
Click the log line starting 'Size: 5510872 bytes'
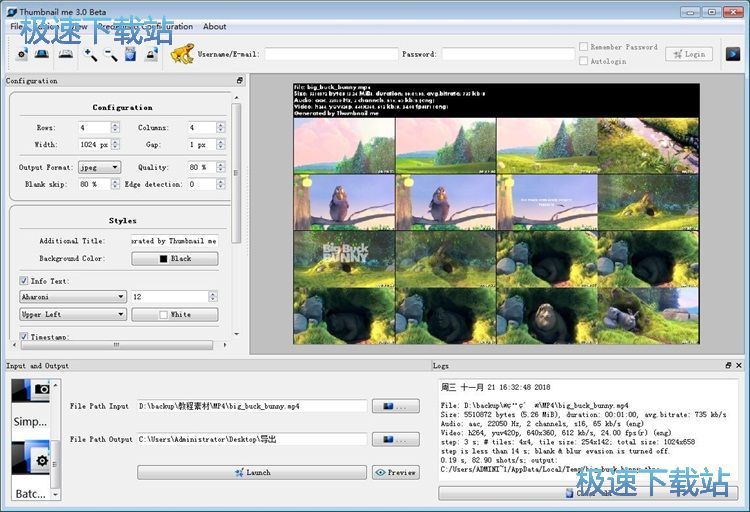pyautogui.click(x=584, y=414)
